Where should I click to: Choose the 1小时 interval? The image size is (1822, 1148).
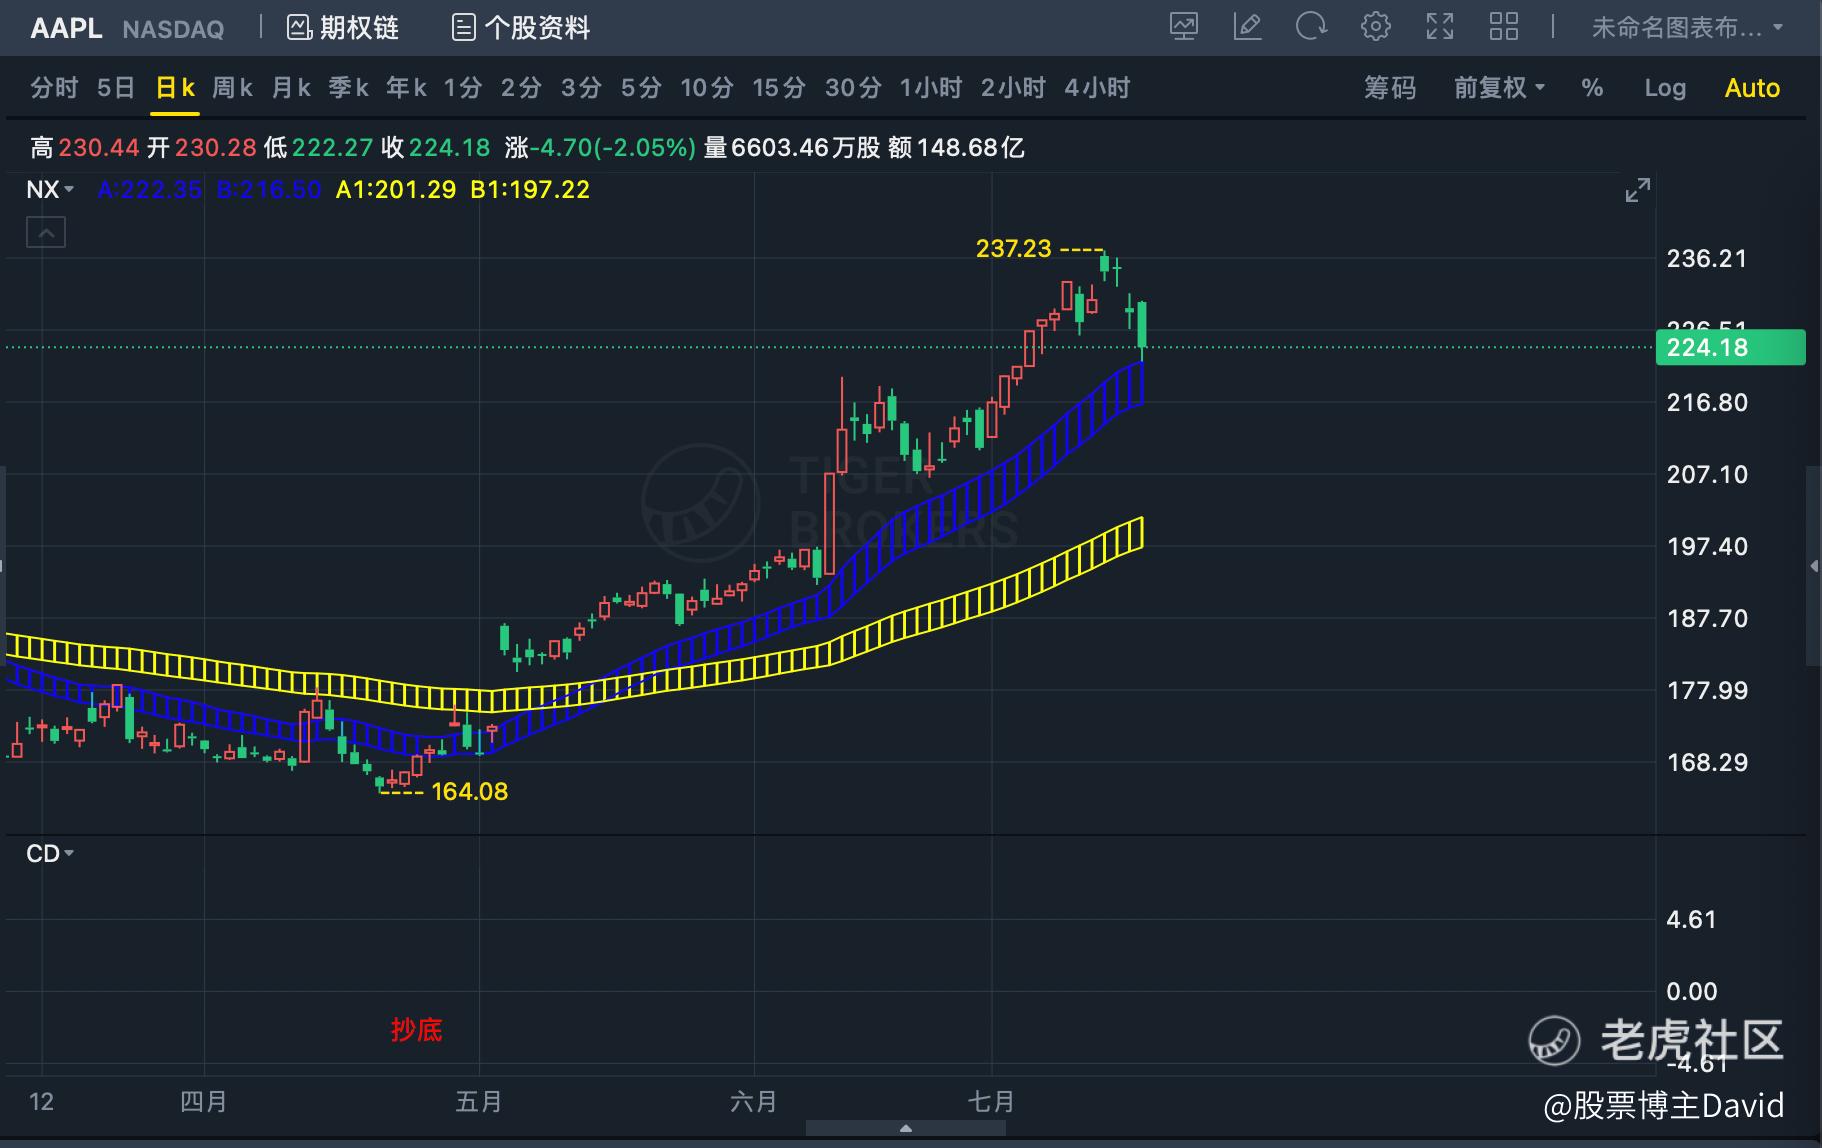pos(931,88)
